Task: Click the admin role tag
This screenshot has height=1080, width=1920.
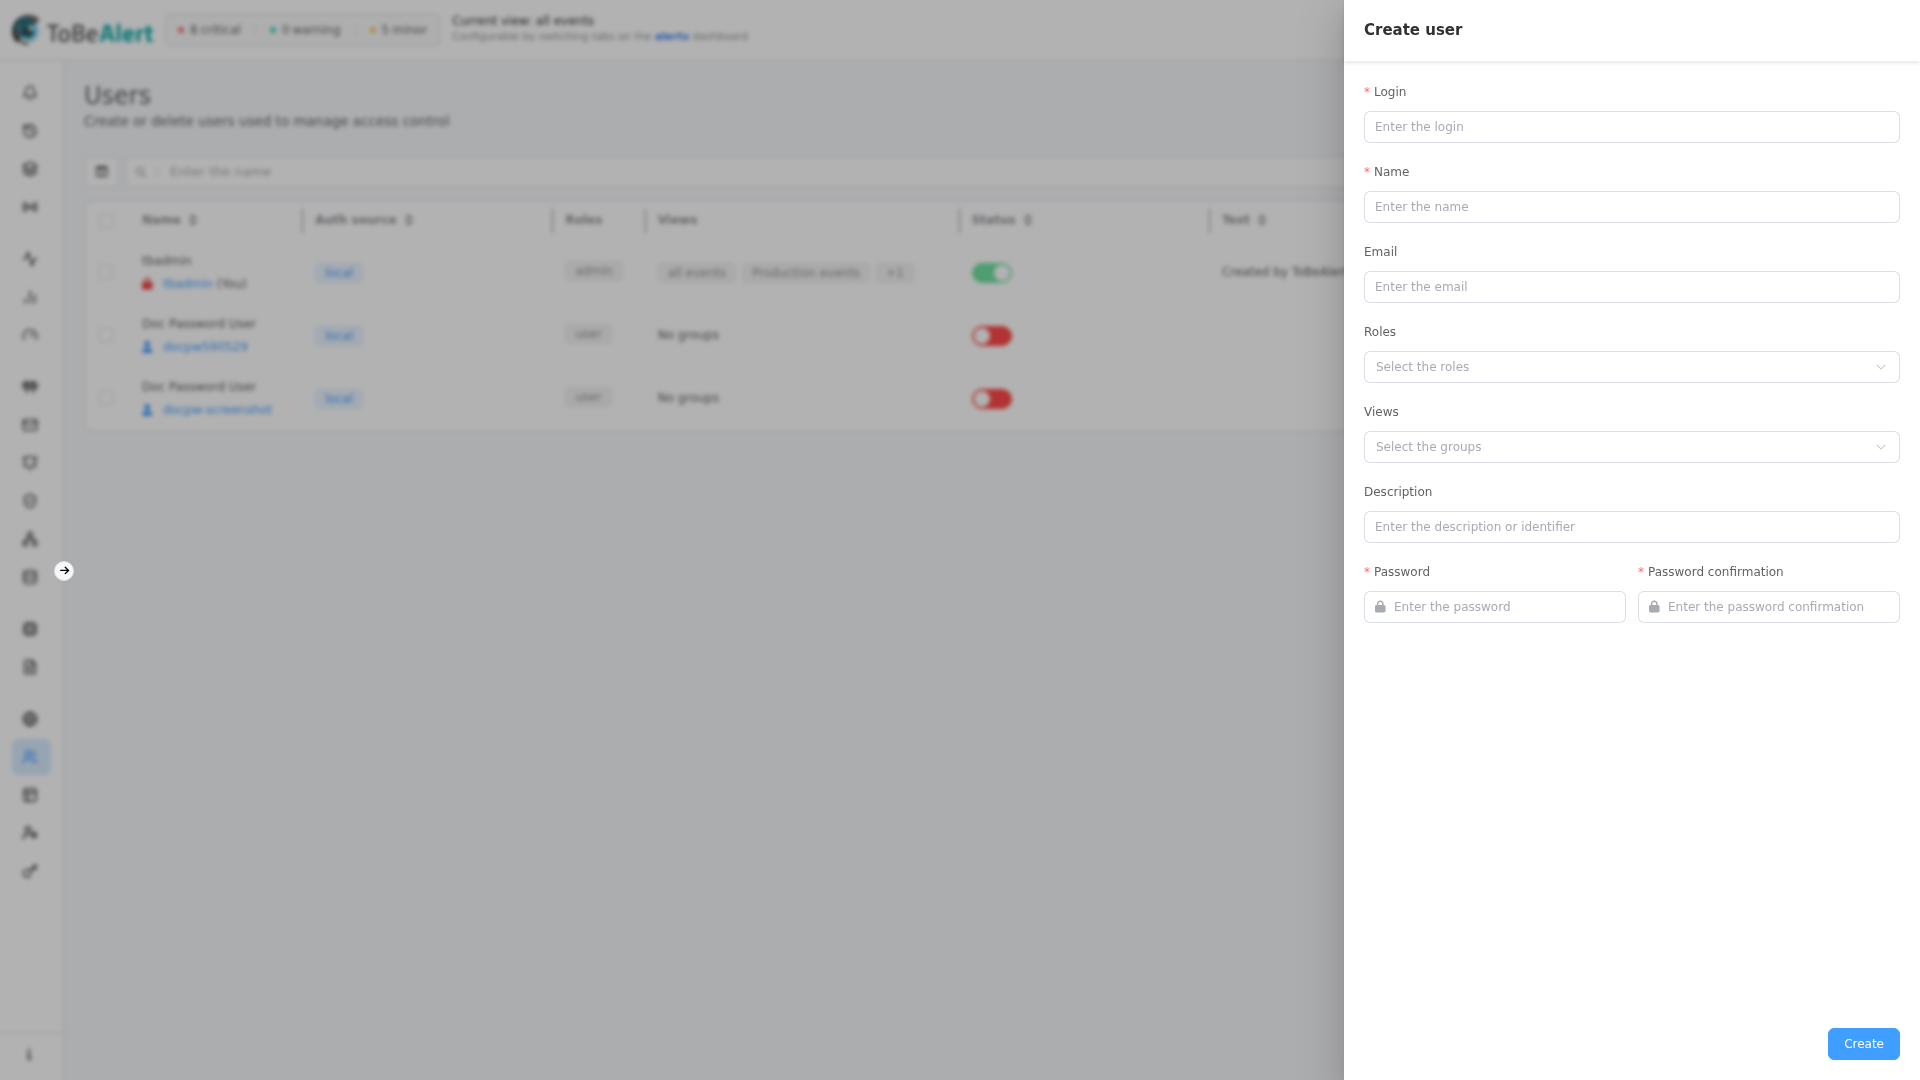Action: coord(593,272)
